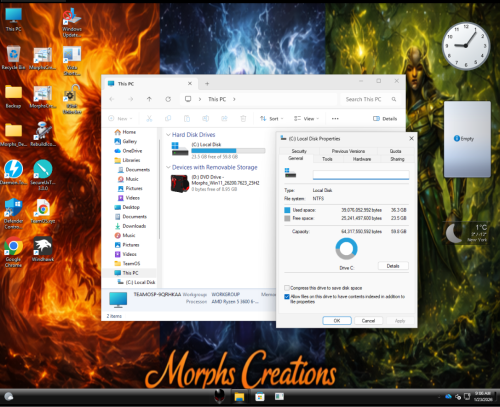Viewport: 500px width, 407px height.
Task: Open Google Chrome desktop shortcut
Action: [x=13, y=252]
